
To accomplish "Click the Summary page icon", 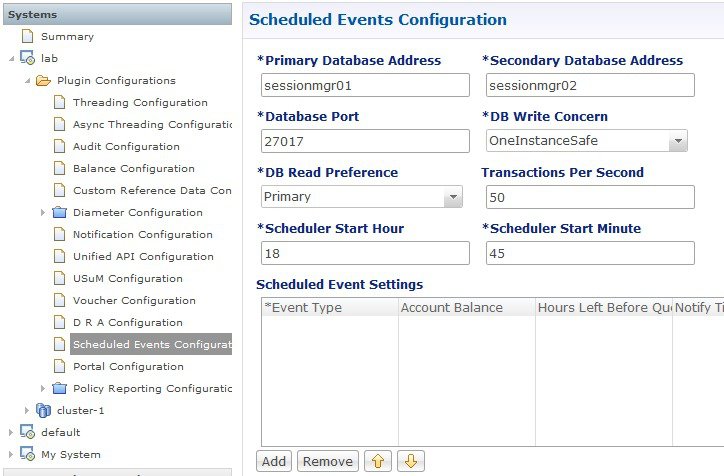I will point(28,36).
